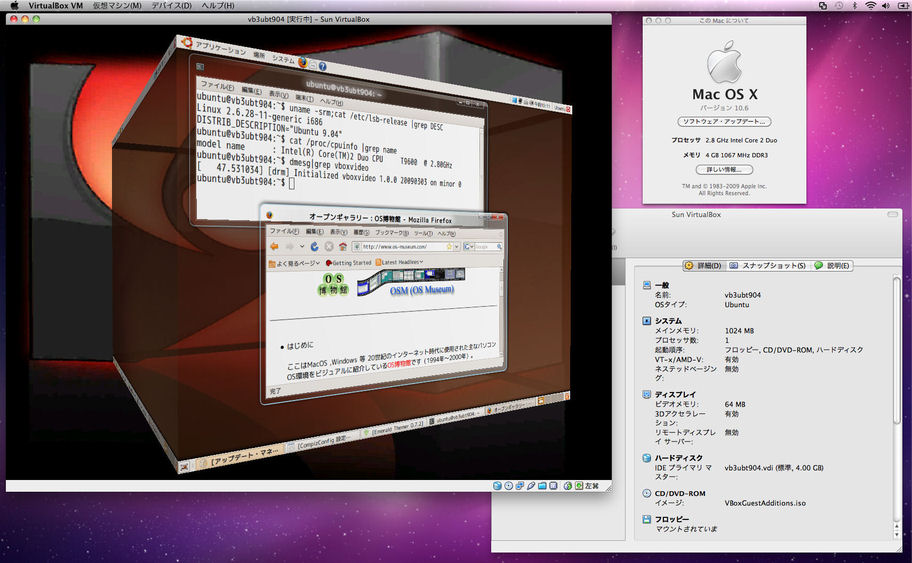912x563 pixels.
Task: Click the Ubuntu logo in the top panel
Action: (187, 42)
